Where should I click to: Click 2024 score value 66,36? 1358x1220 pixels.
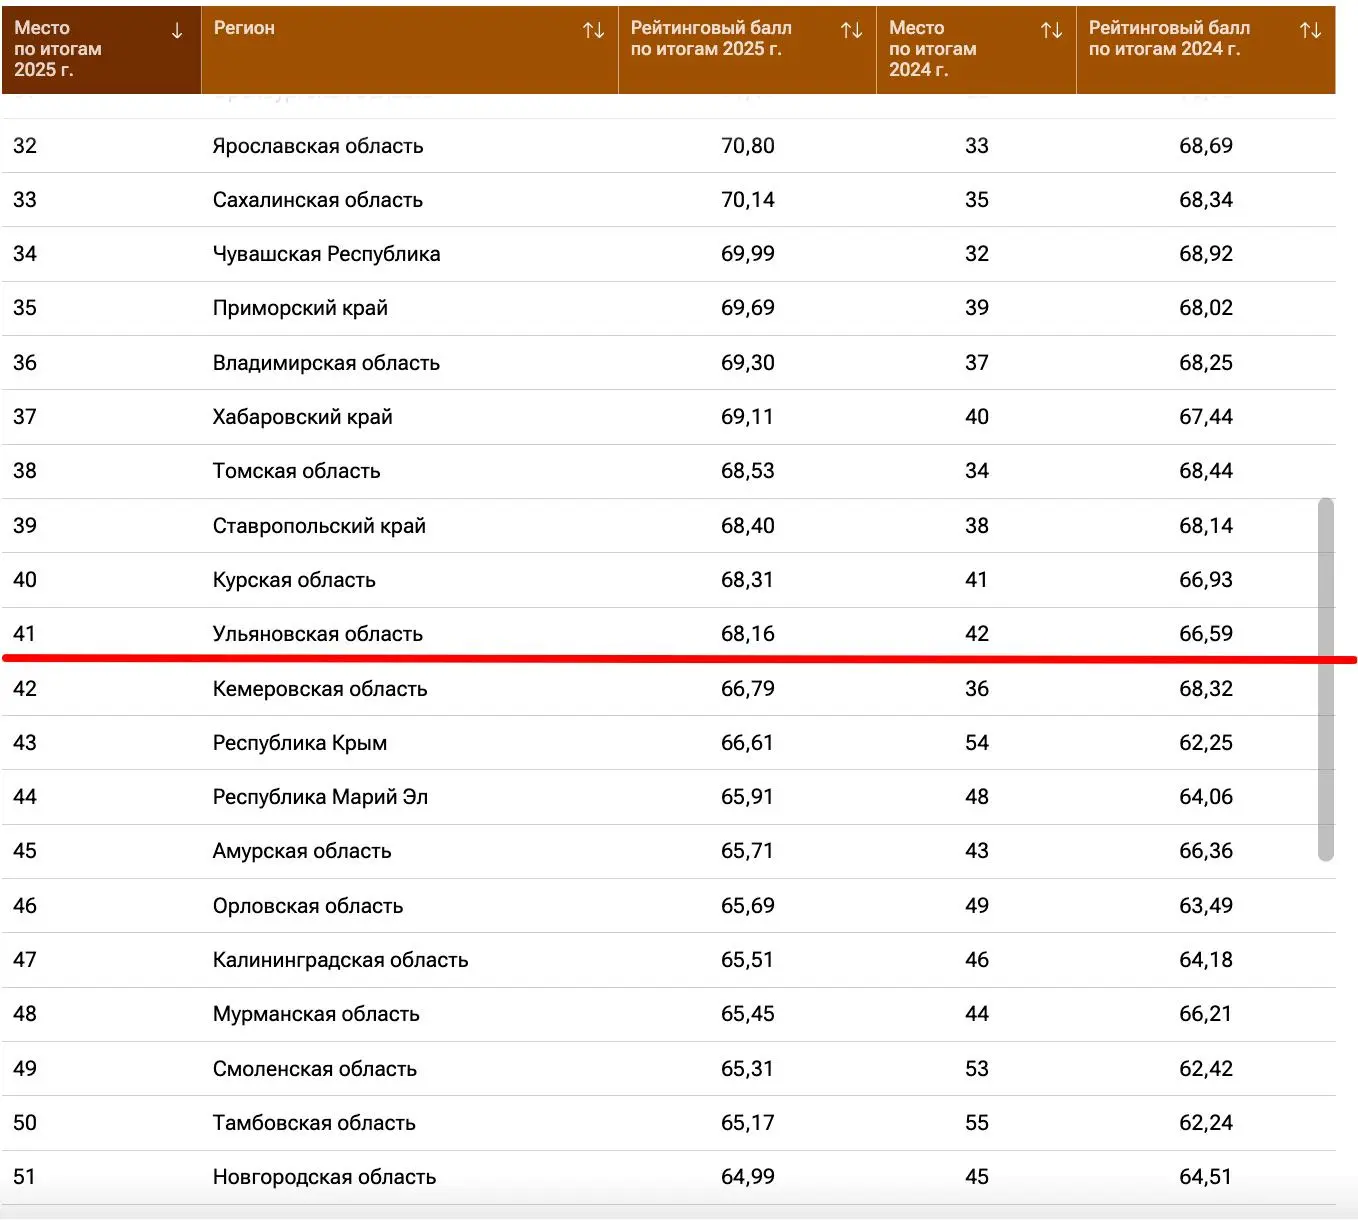pos(1206,851)
